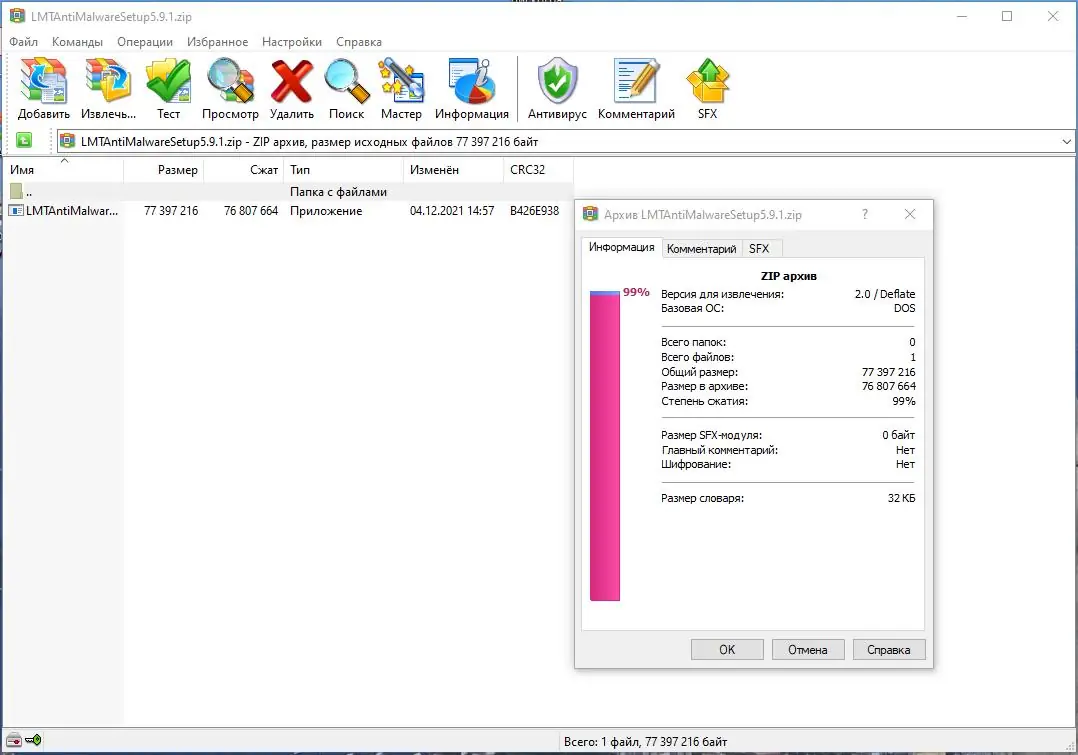The width and height of the screenshot is (1078, 755).
Task: Click the B426E938 CRC32 value
Action: 534,211
